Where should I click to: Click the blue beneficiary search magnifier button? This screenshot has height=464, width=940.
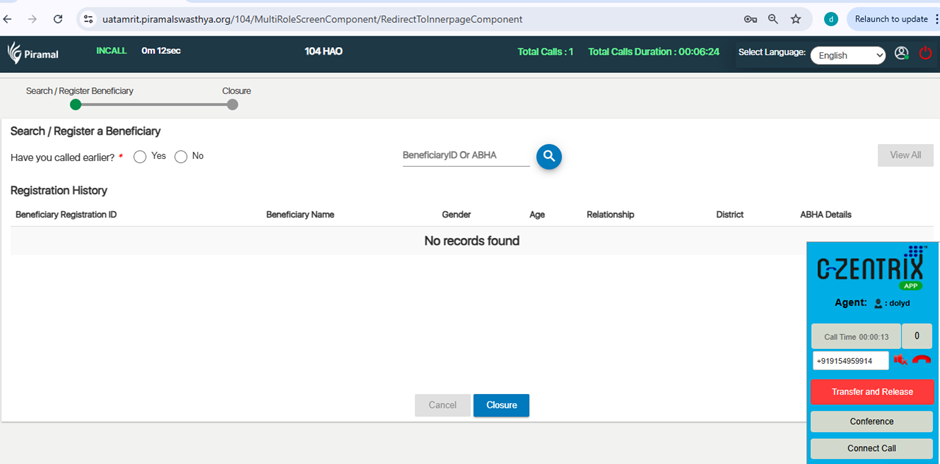(x=548, y=156)
